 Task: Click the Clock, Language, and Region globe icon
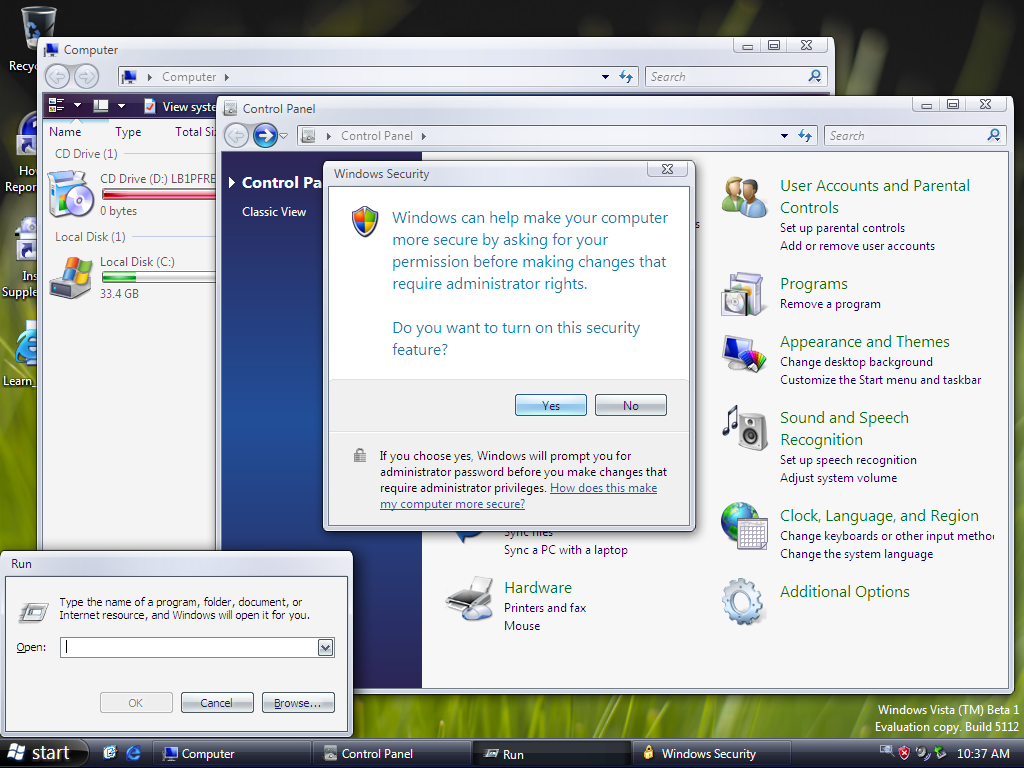click(x=744, y=525)
